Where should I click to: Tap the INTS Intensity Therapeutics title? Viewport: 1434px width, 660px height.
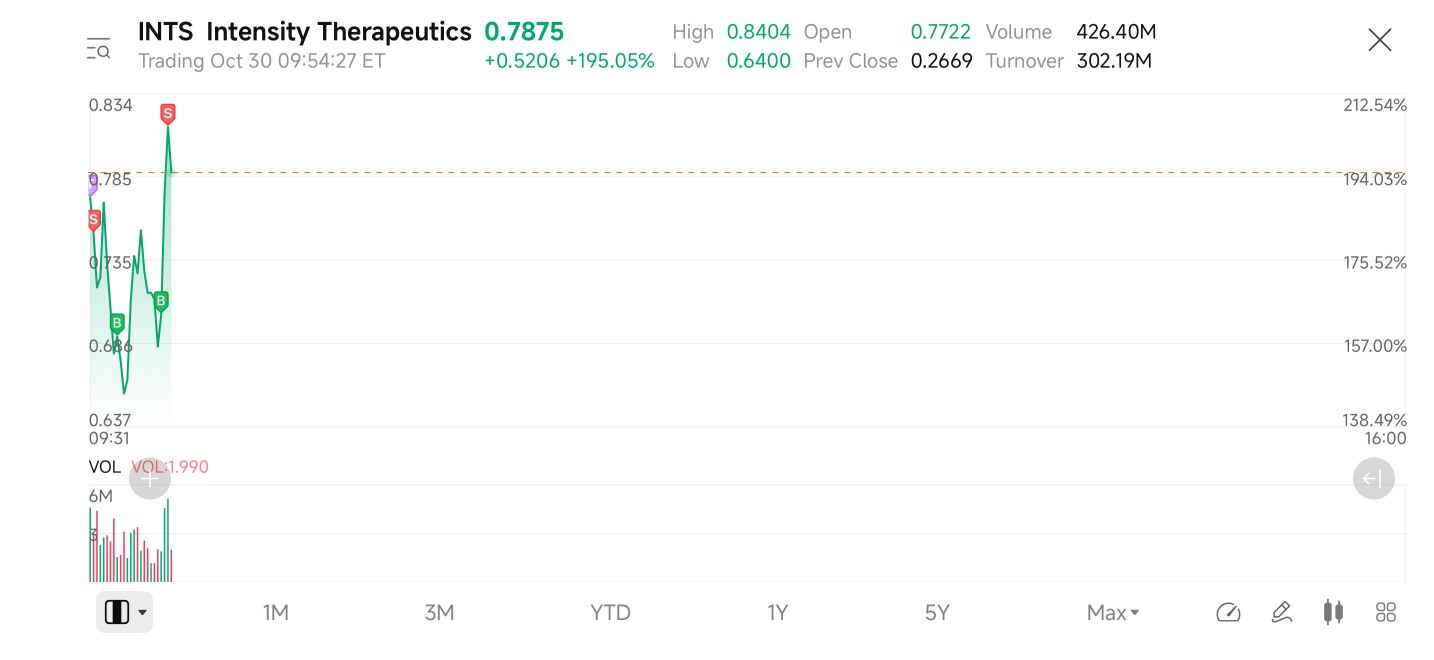pyautogui.click(x=304, y=32)
